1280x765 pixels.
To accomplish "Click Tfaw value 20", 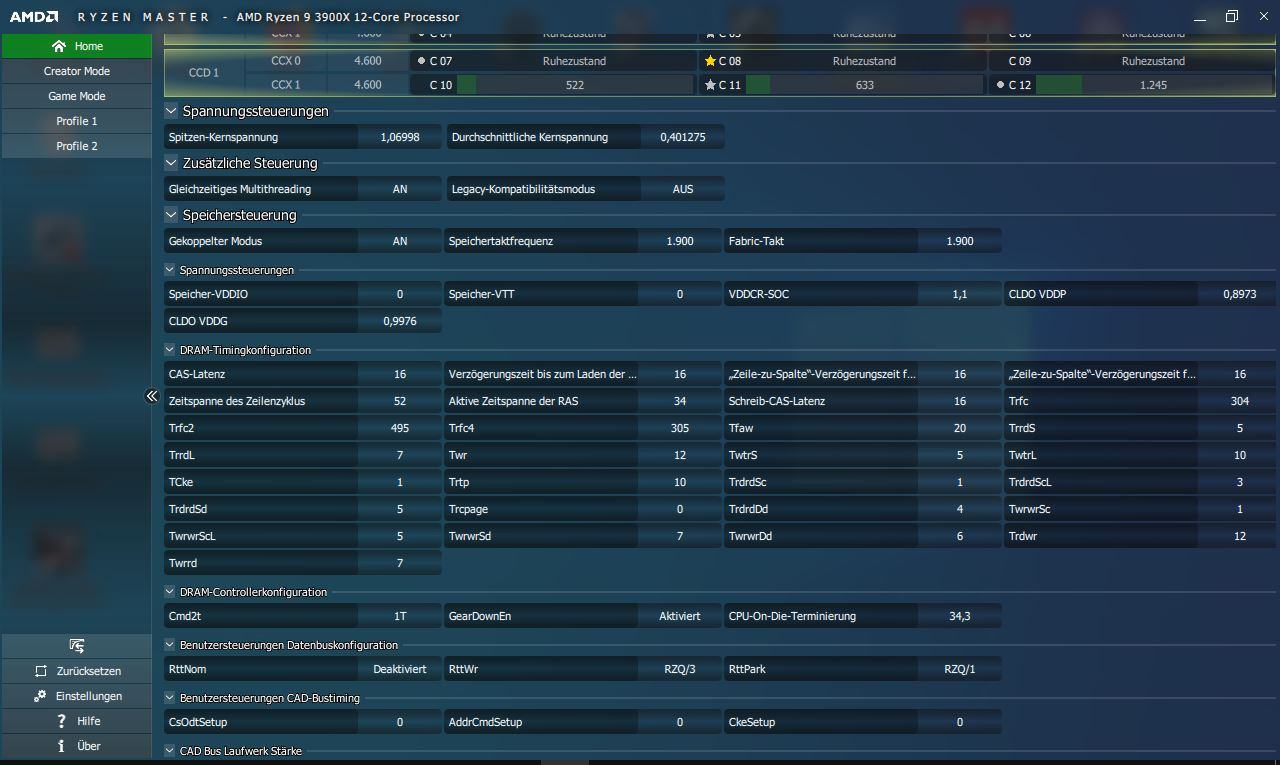I will pos(960,428).
